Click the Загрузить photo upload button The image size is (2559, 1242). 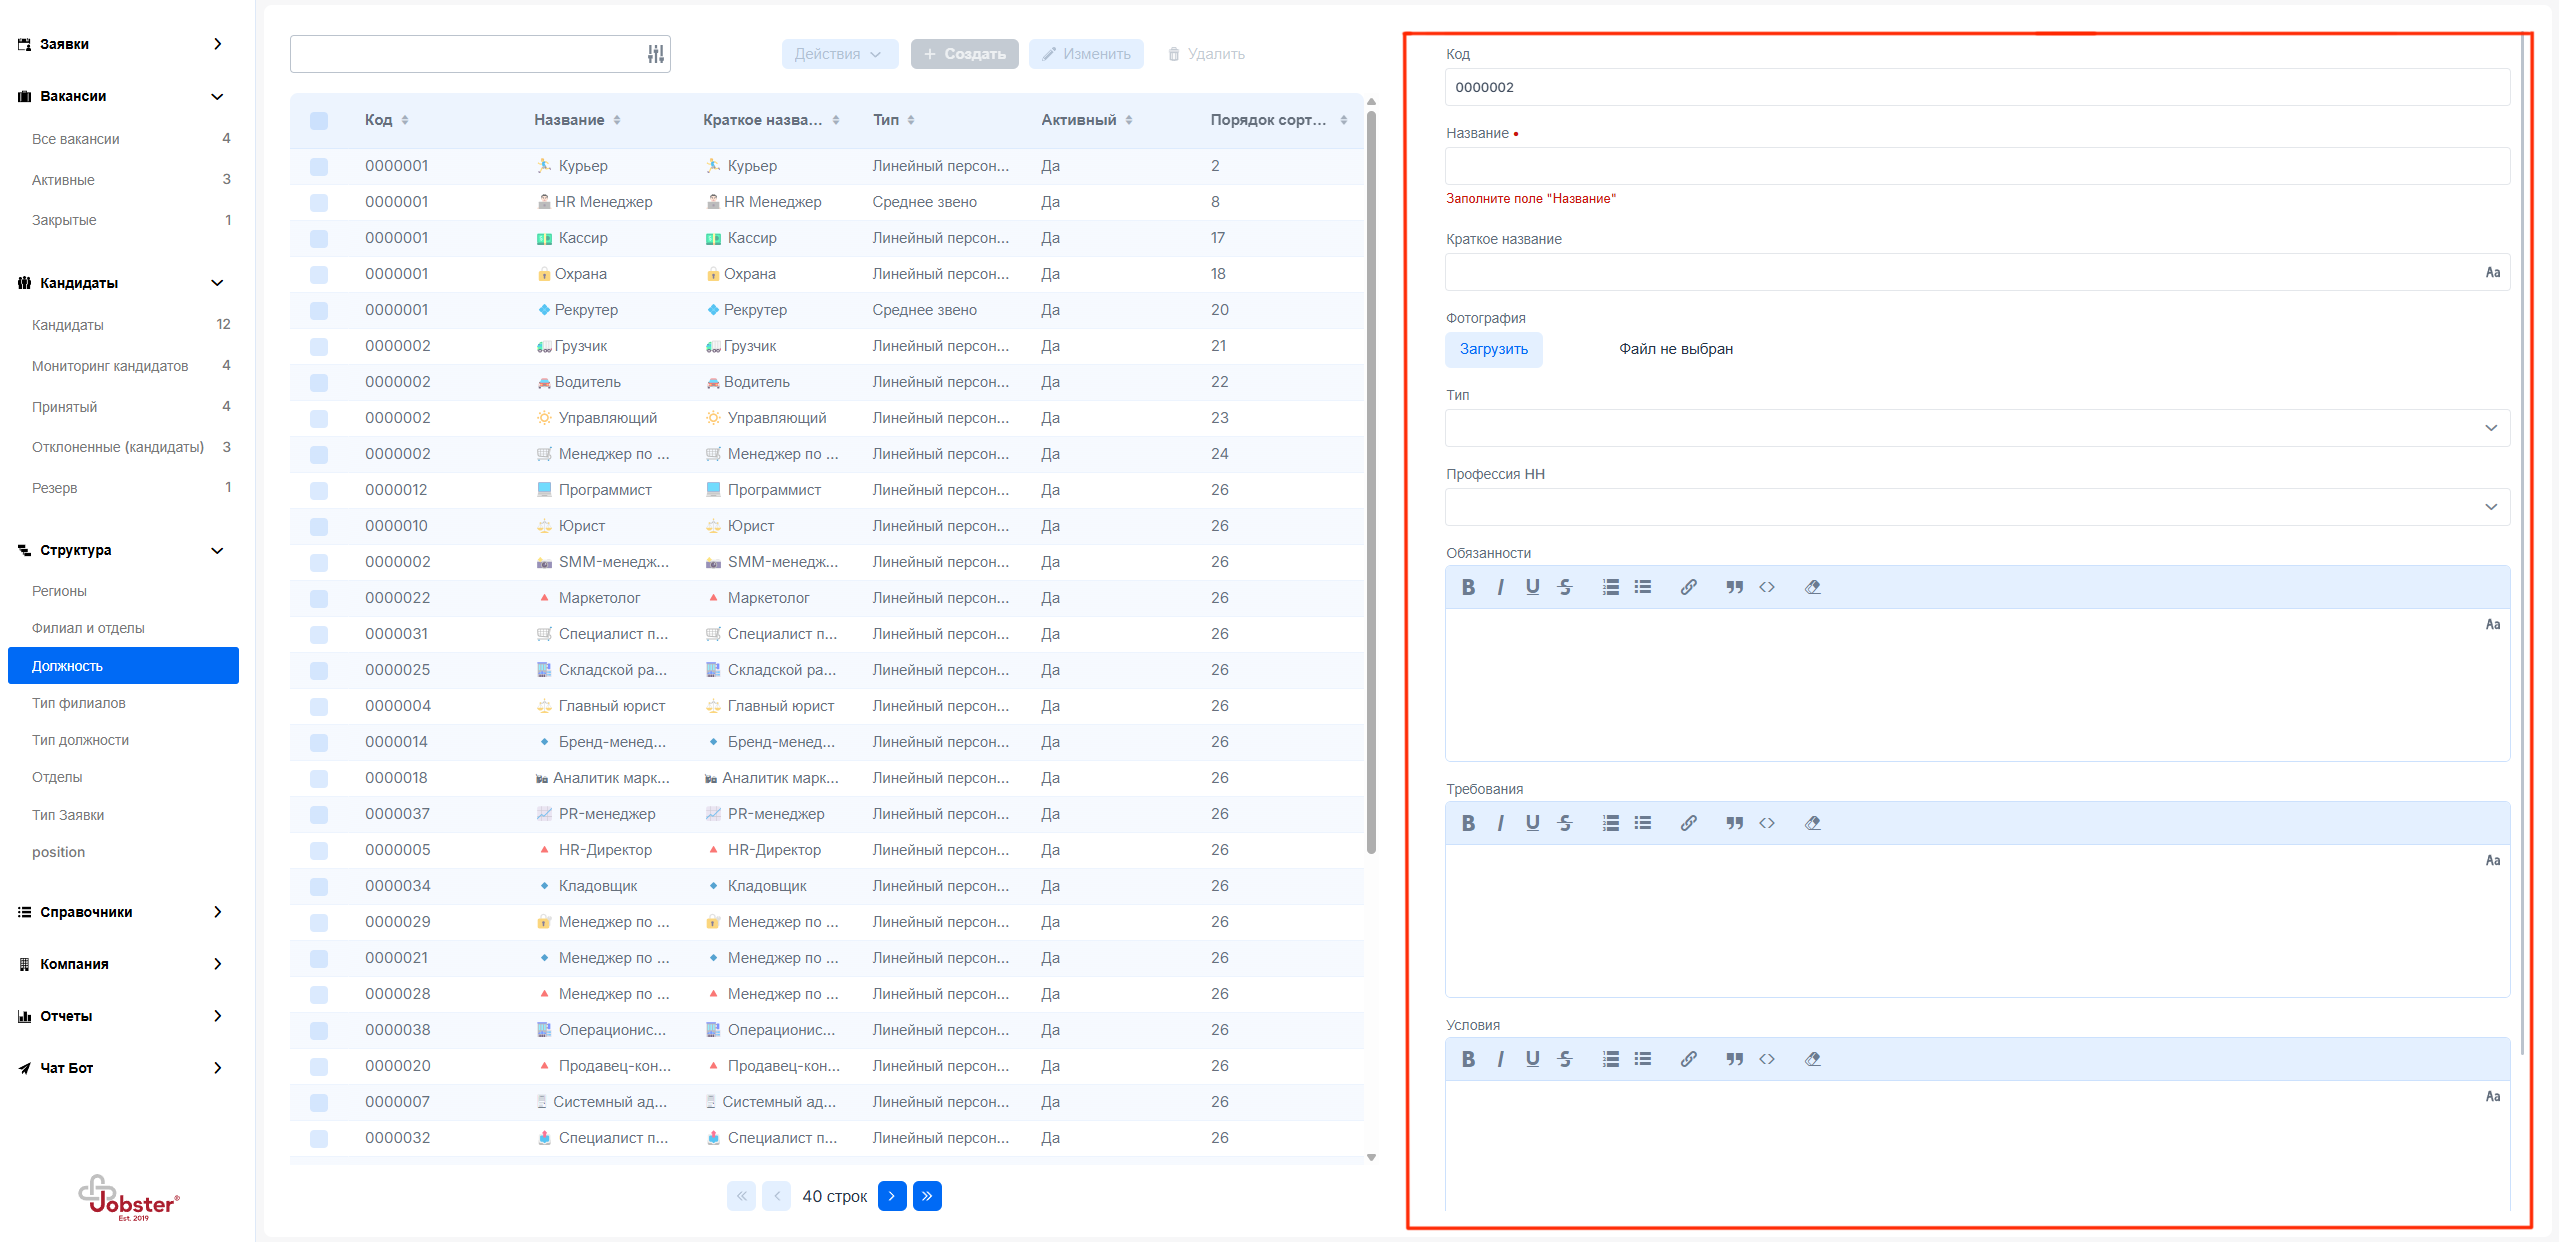click(x=1493, y=349)
